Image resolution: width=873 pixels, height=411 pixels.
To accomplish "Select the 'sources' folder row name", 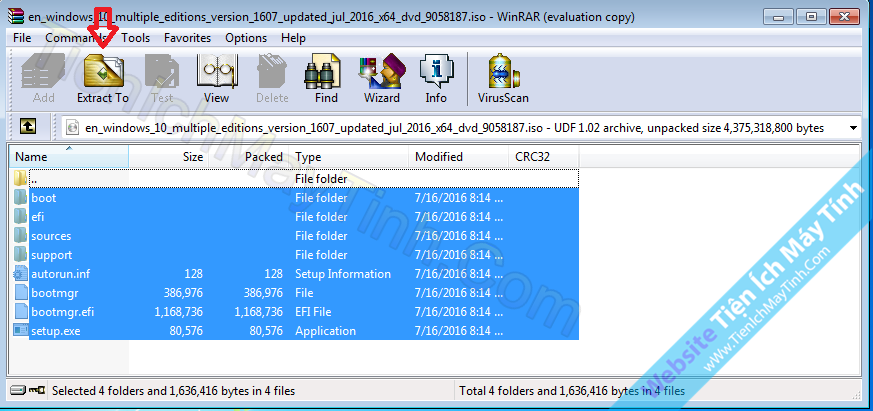I will click(51, 236).
